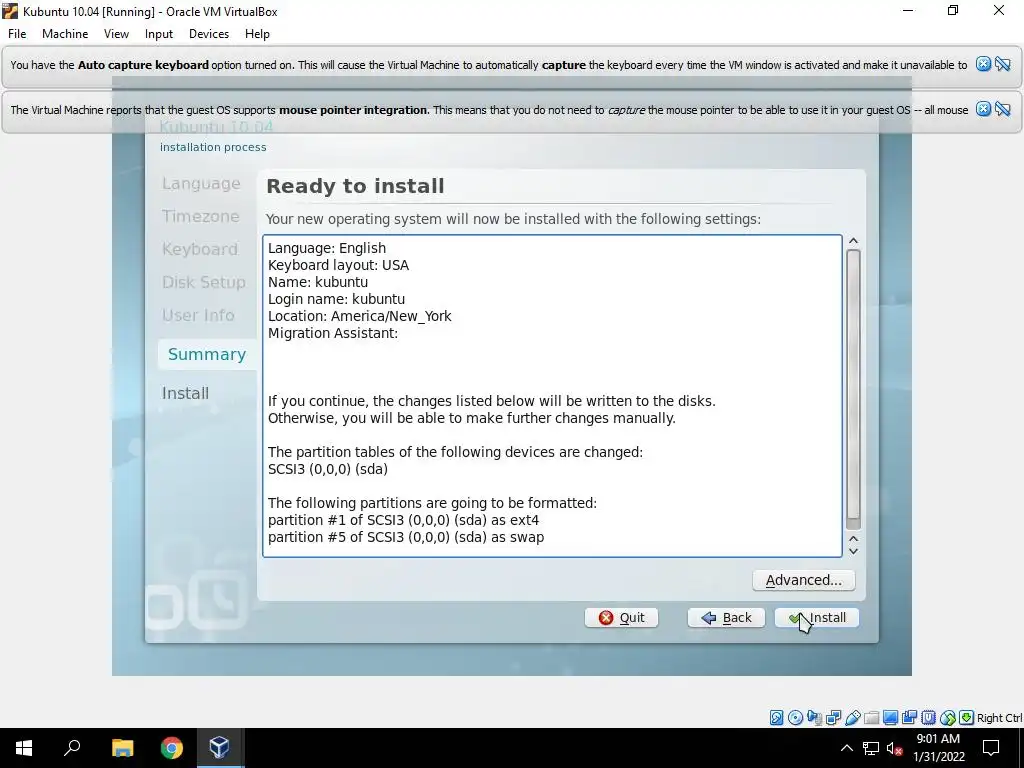Click the network adapters status icon
The width and height of the screenshot is (1024, 768).
[x=833, y=718]
